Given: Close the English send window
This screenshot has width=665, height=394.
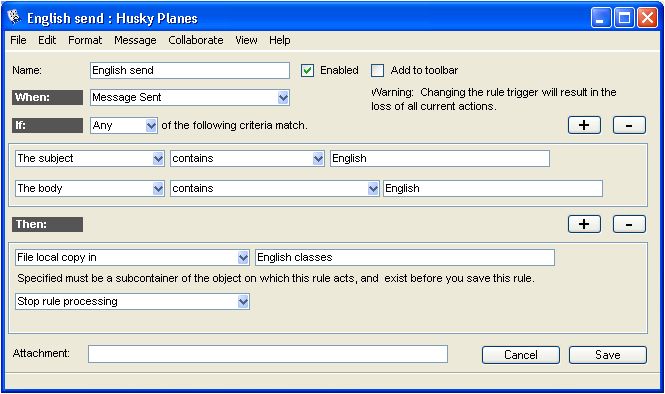Looking at the screenshot, I should (647, 18).
